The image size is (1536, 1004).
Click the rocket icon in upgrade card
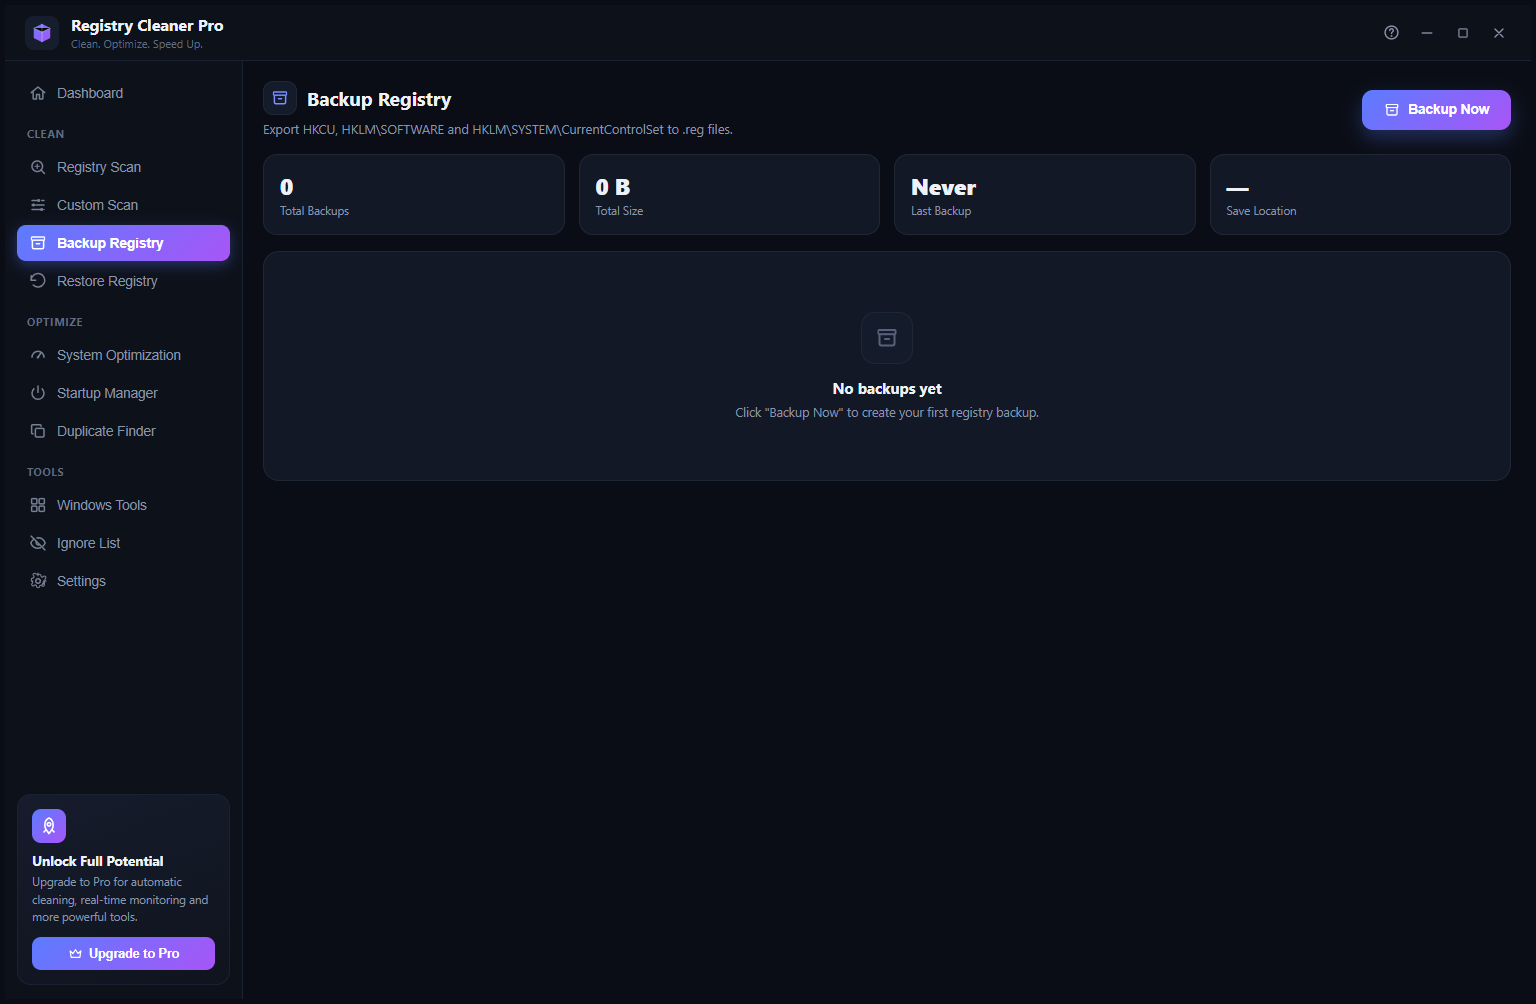coord(49,826)
